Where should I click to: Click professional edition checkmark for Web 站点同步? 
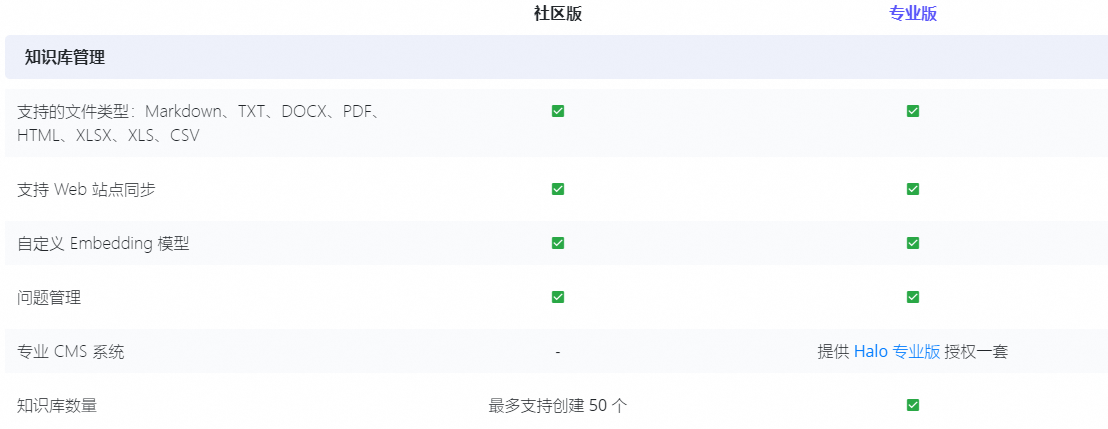(912, 189)
